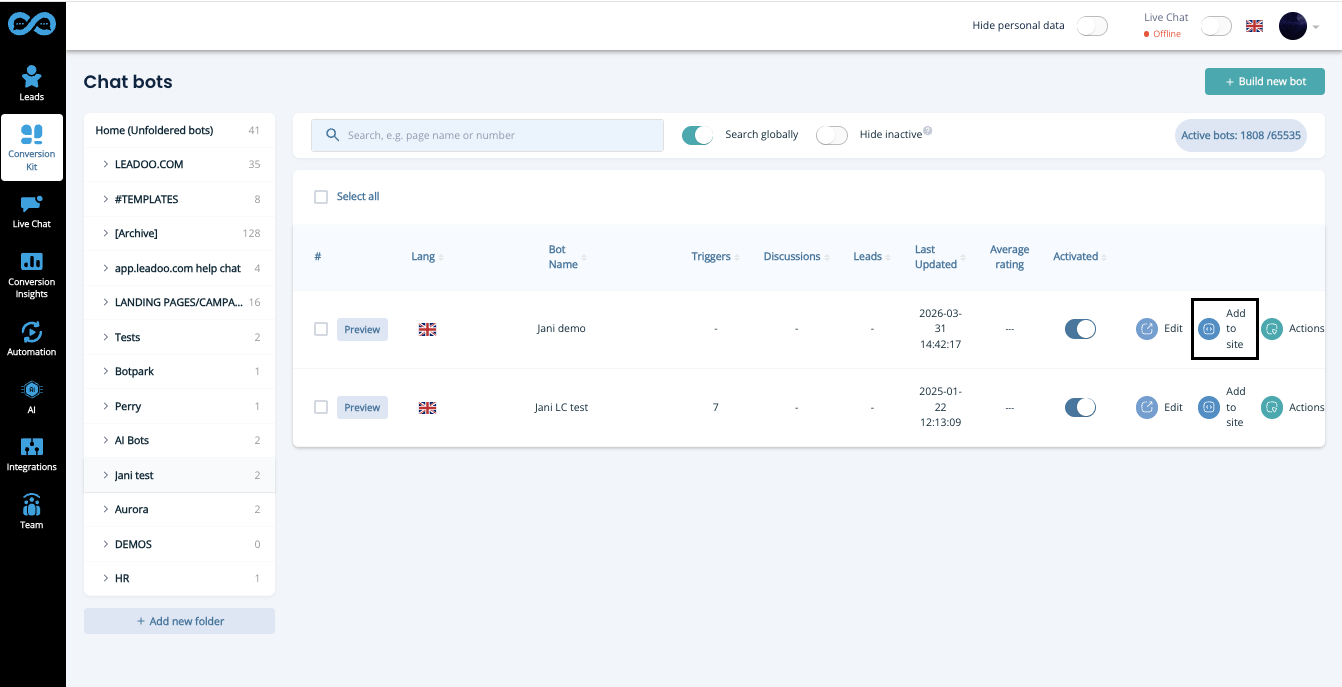Open Conversion Insights in the sidebar
Viewport: 1342px width, 687px height.
(x=32, y=275)
